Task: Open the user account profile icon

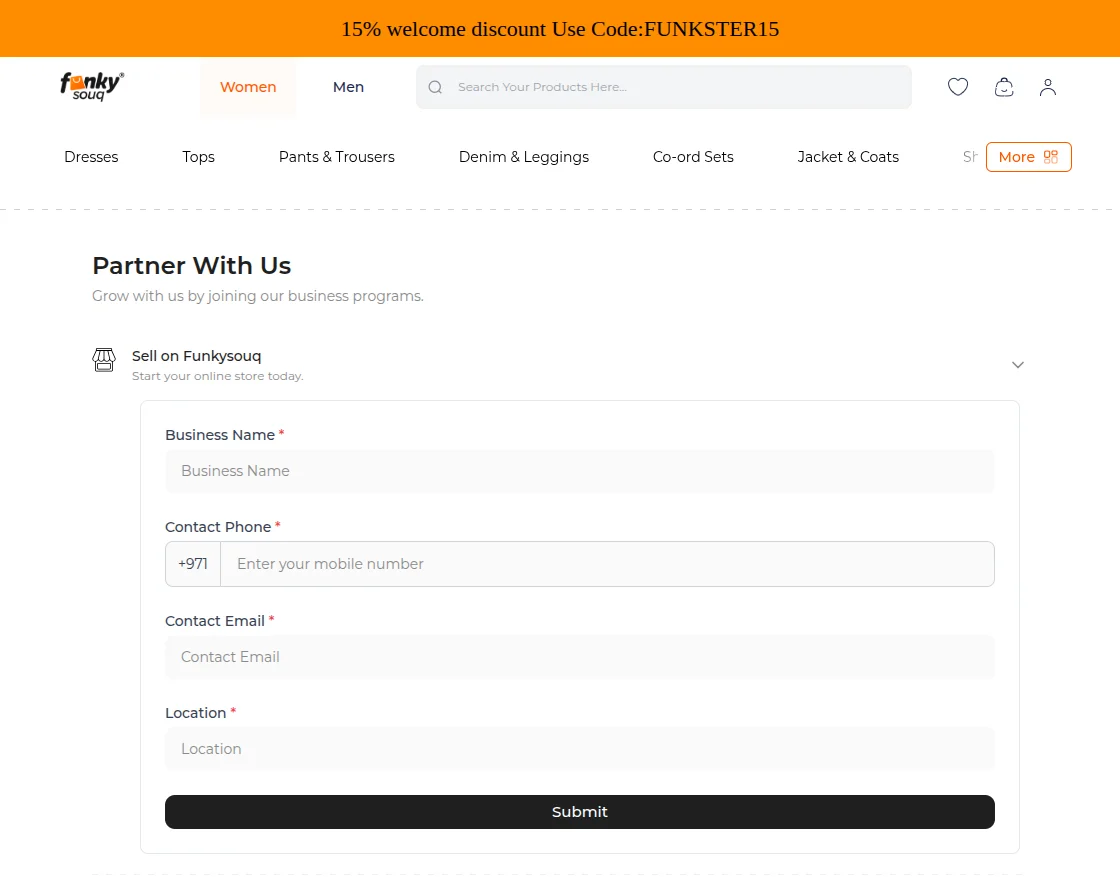Action: click(1047, 87)
